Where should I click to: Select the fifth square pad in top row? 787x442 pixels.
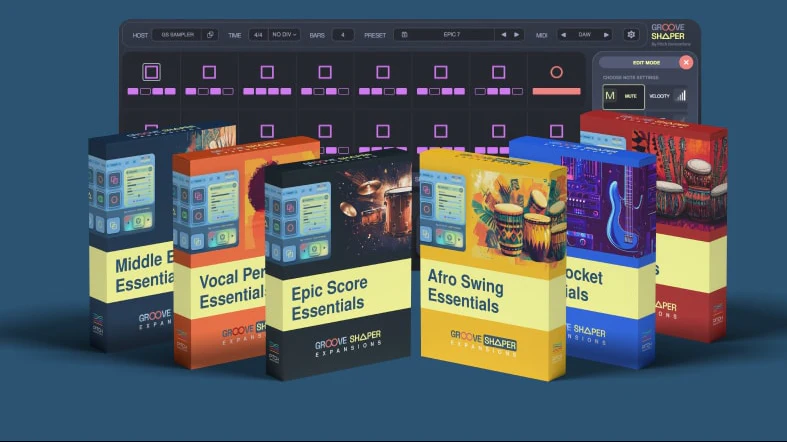pos(382,72)
